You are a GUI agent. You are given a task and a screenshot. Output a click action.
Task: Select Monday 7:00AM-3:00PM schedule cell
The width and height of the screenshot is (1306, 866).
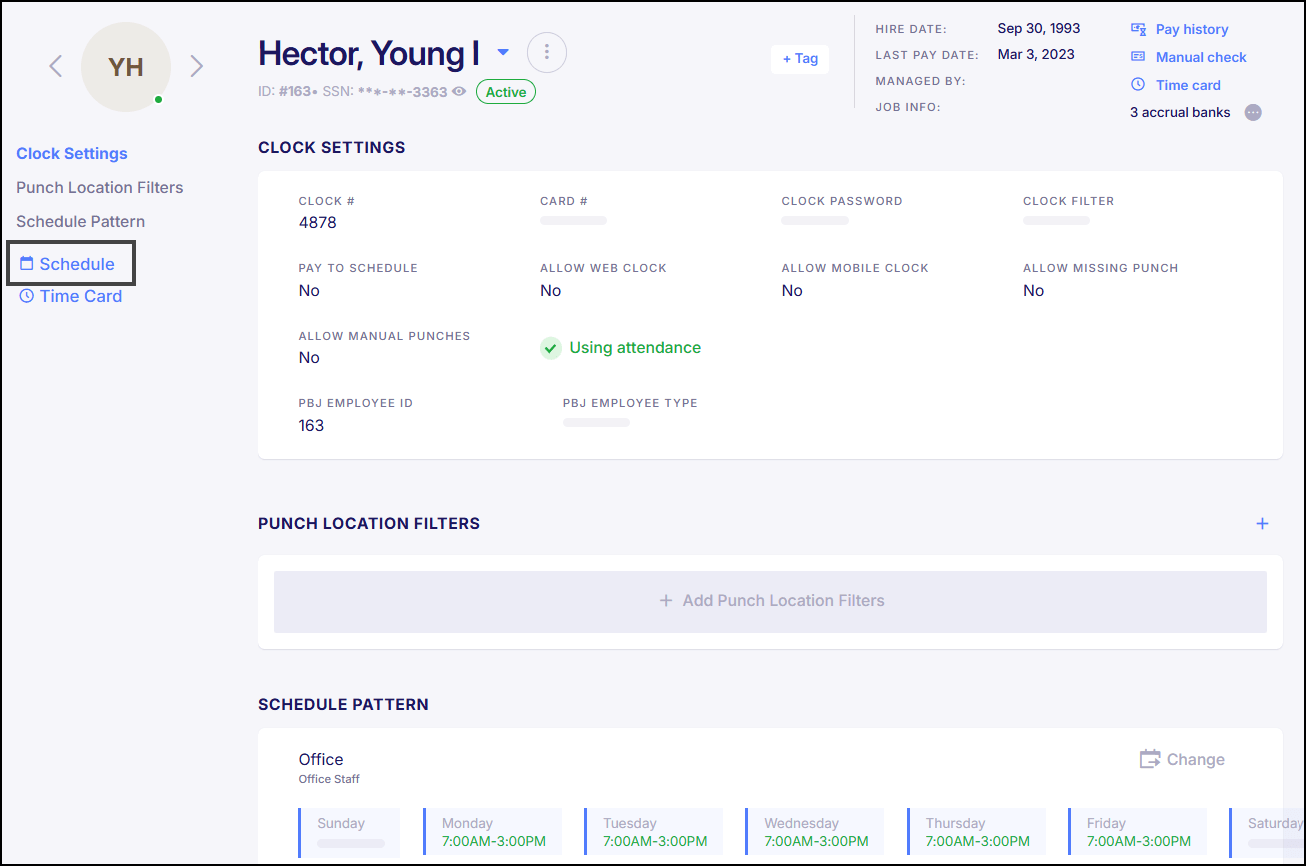pos(492,833)
